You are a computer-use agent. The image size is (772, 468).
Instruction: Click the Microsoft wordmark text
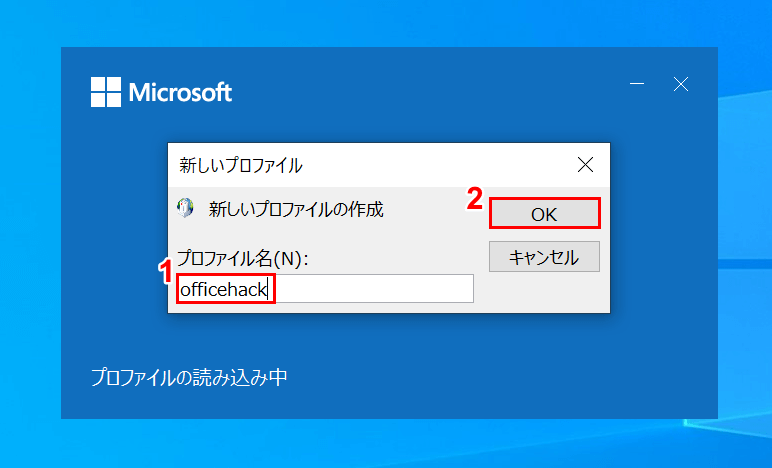click(x=180, y=93)
